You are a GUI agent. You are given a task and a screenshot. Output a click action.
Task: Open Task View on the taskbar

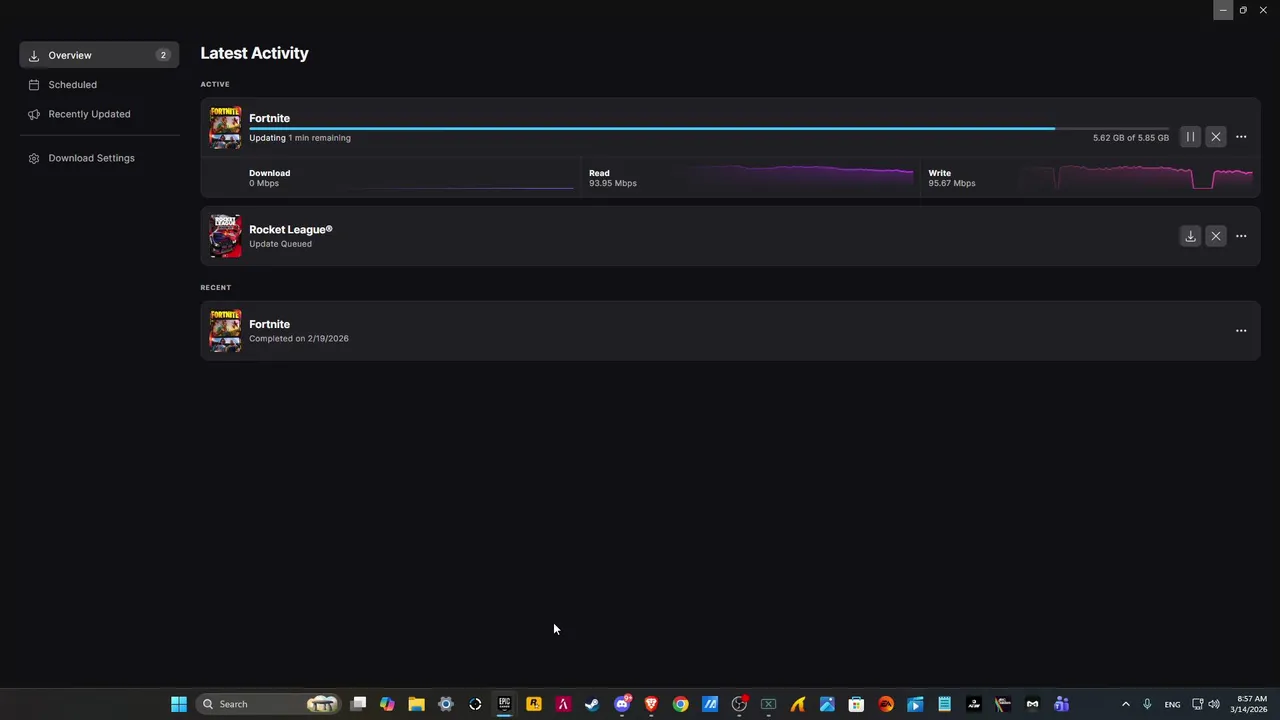358,704
